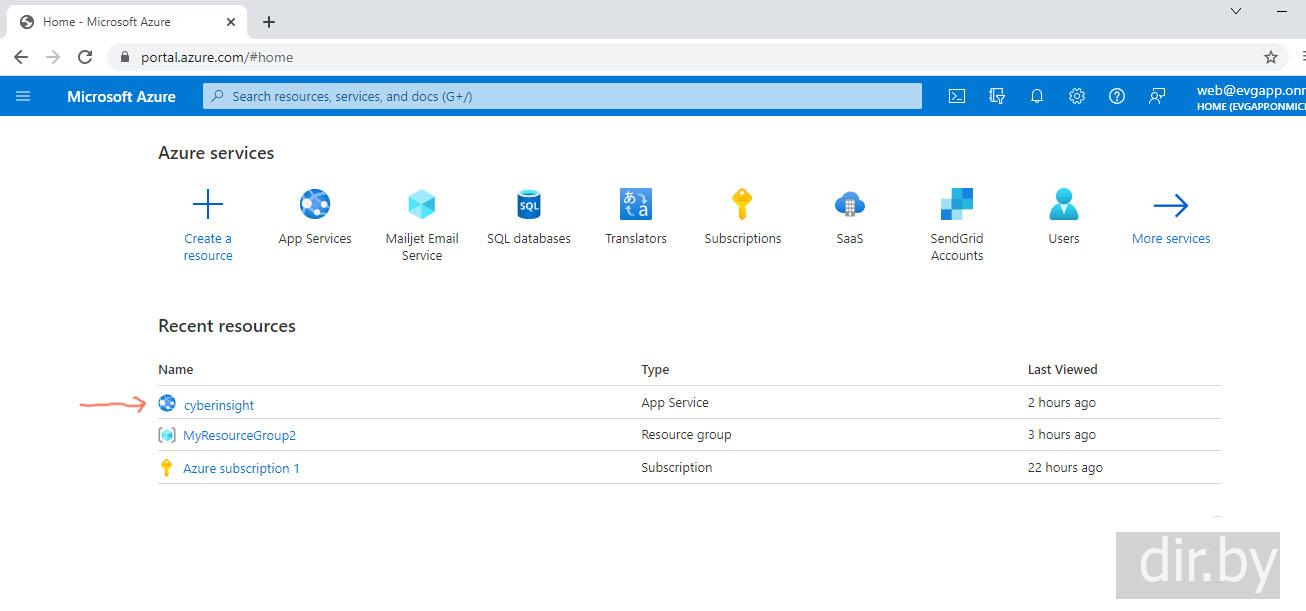
Task: Click the Create a resource plus icon
Action: pyautogui.click(x=208, y=205)
